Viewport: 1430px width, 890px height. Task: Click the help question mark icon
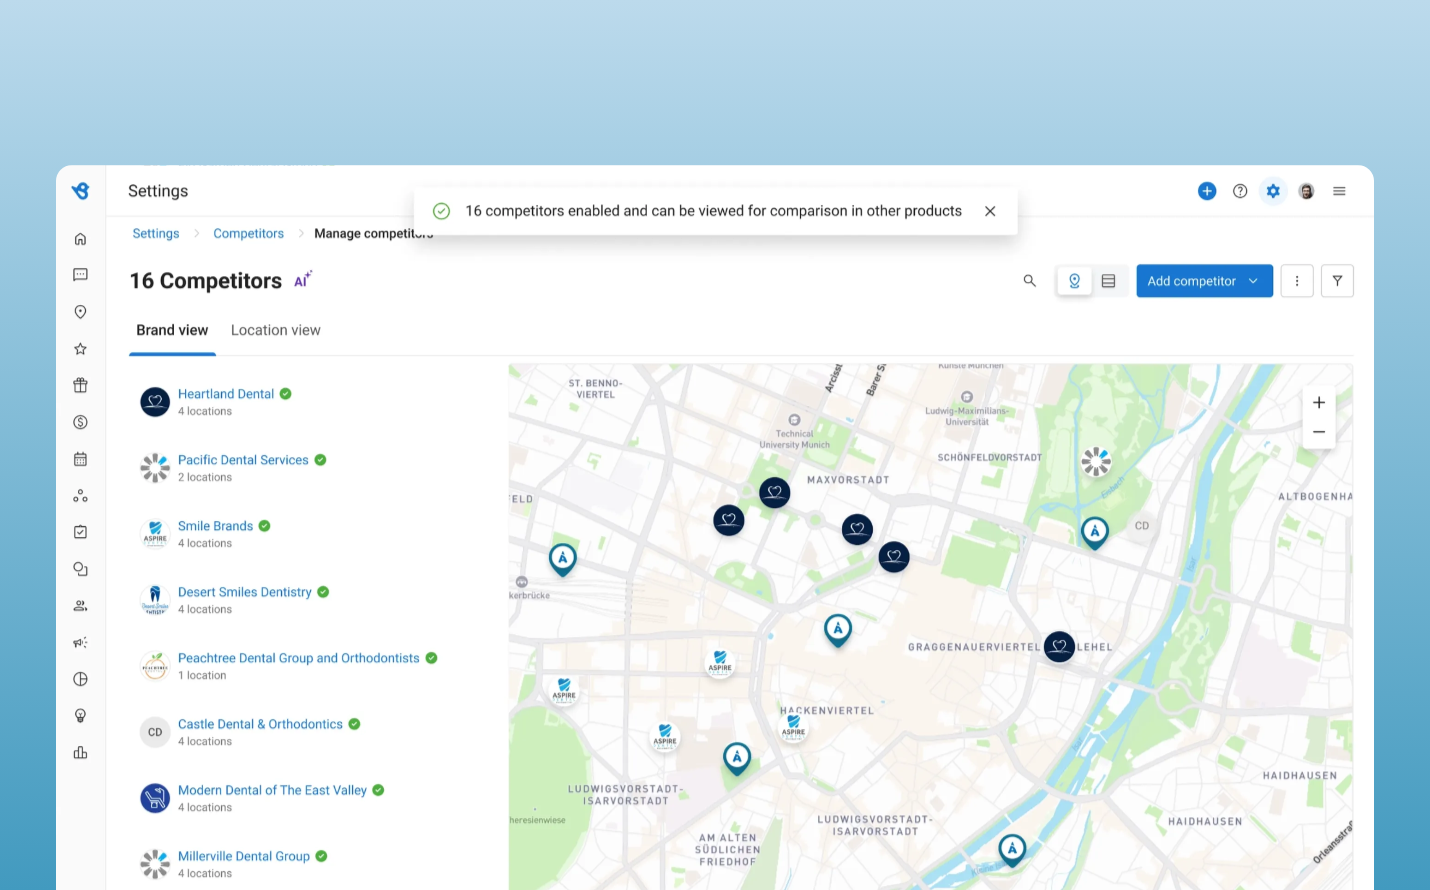1240,191
